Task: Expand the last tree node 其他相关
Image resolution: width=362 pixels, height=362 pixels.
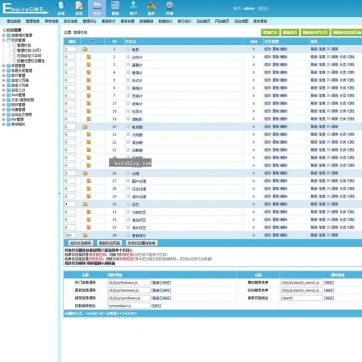Action: click(x=4, y=124)
